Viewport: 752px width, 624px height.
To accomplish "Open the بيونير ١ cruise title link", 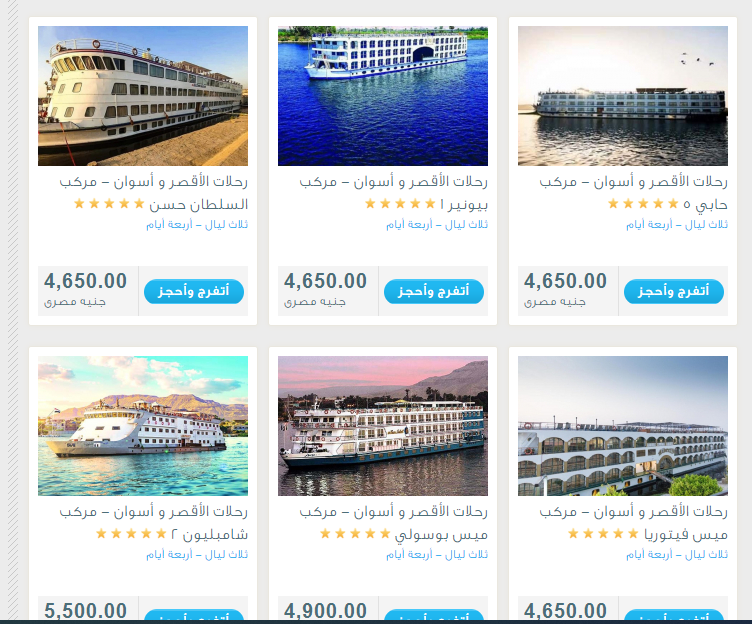I will [x=393, y=193].
